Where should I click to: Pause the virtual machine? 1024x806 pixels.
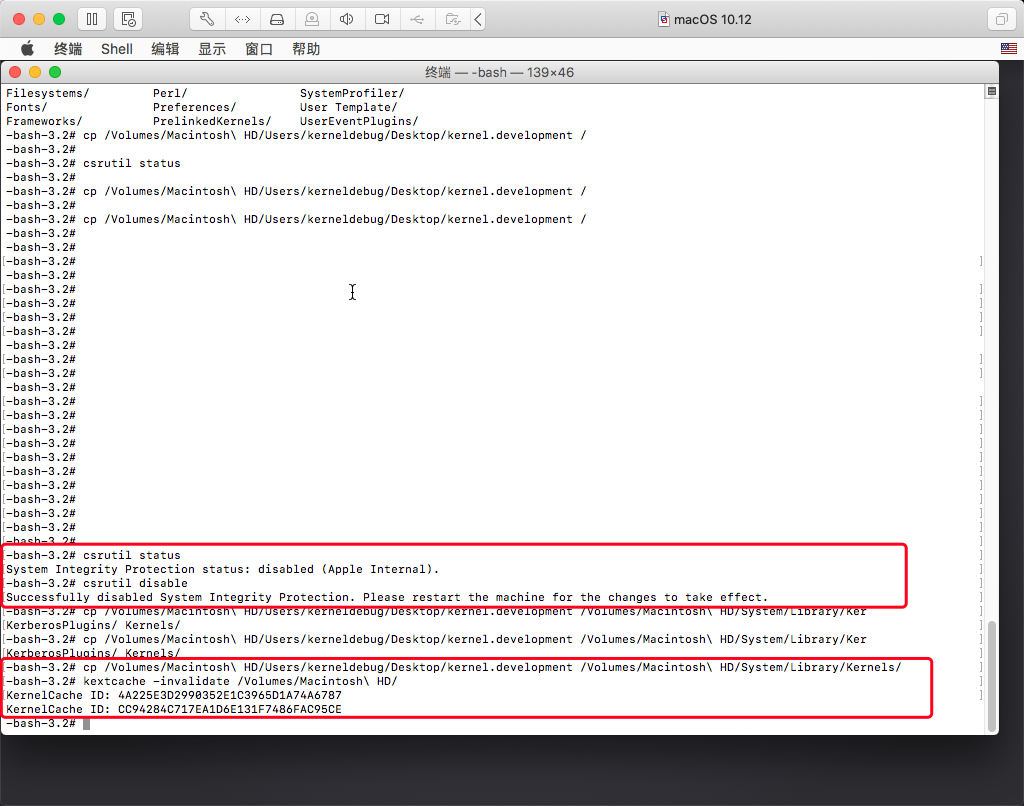tap(92, 20)
